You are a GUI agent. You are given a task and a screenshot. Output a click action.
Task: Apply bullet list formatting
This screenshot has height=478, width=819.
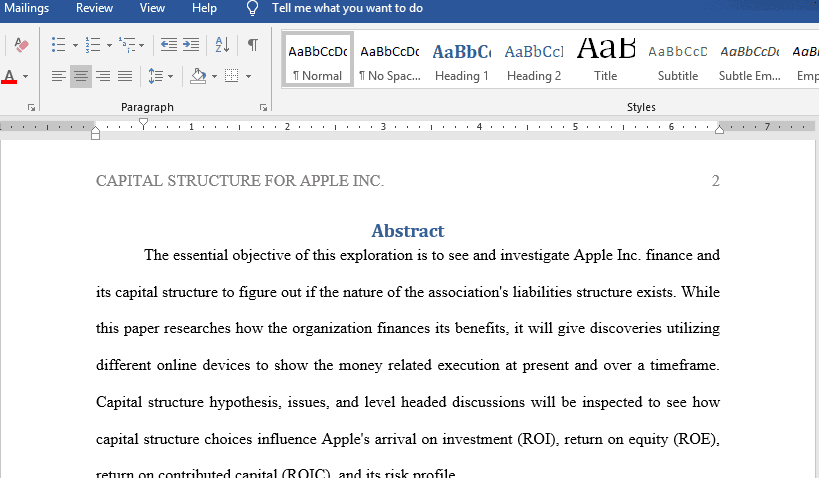[x=57, y=45]
